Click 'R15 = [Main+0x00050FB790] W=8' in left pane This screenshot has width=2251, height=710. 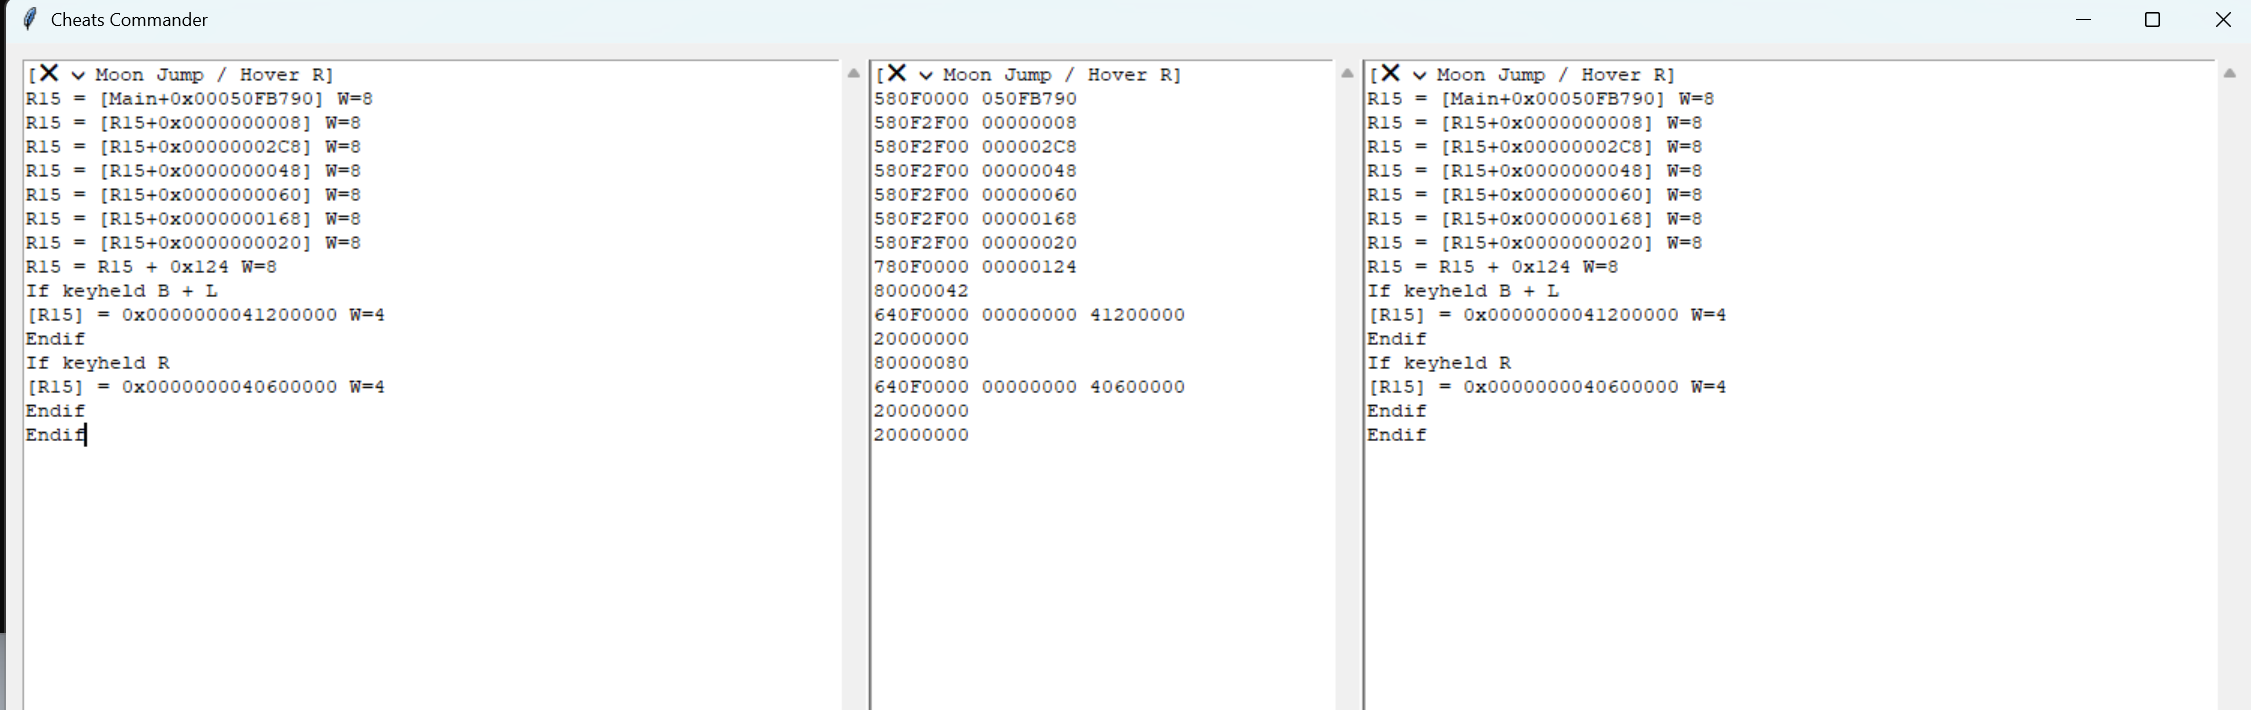199,99
